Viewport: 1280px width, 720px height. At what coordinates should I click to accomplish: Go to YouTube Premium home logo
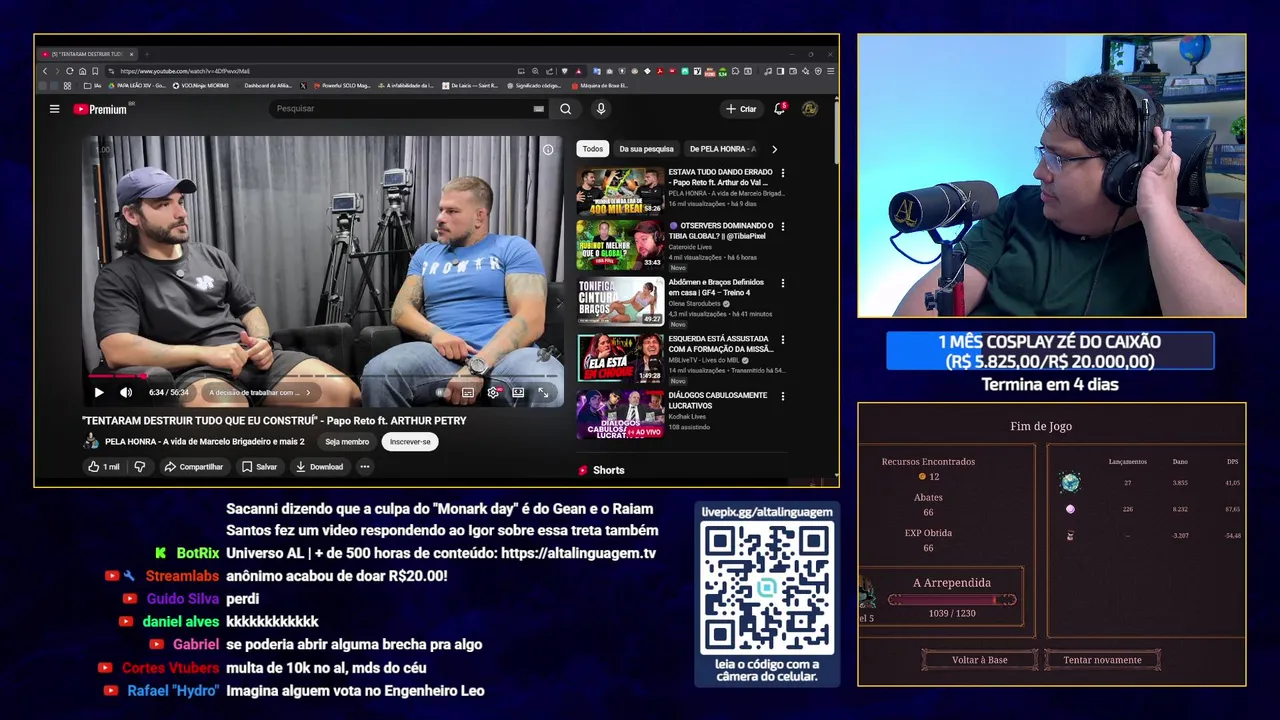pyautogui.click(x=101, y=109)
